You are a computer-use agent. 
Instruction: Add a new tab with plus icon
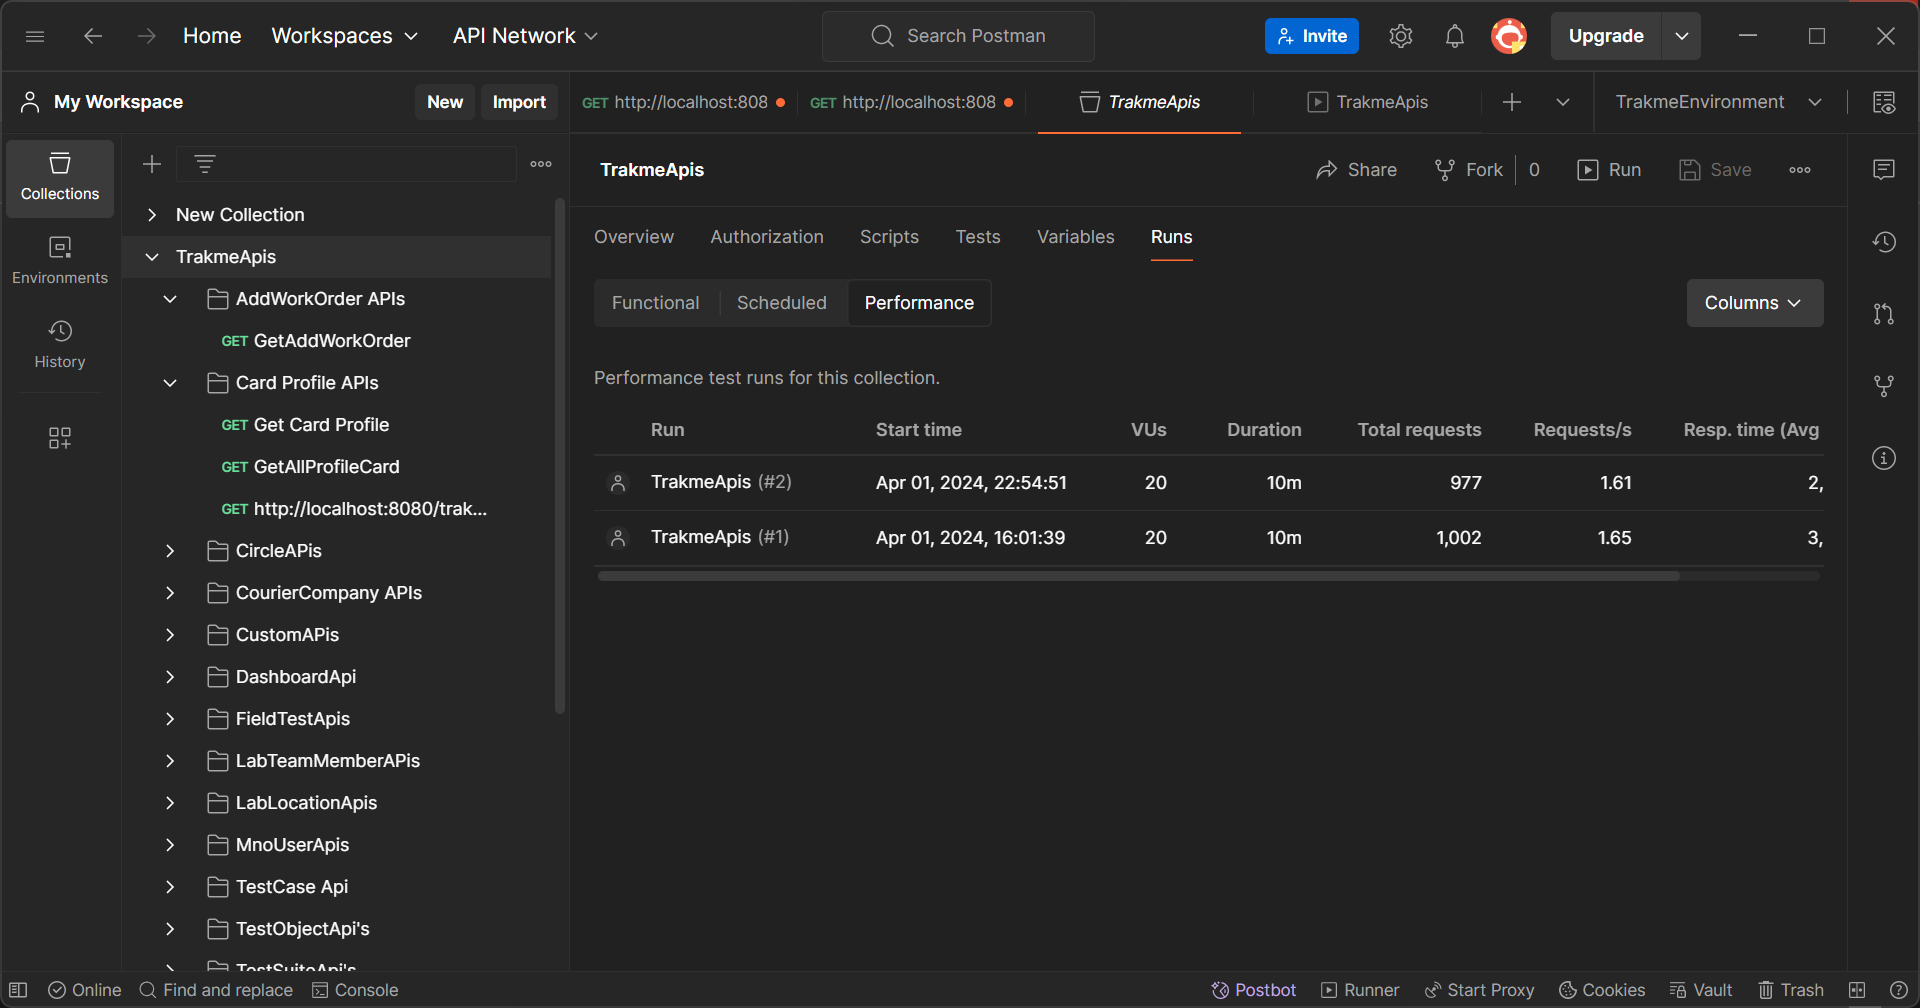(1512, 102)
